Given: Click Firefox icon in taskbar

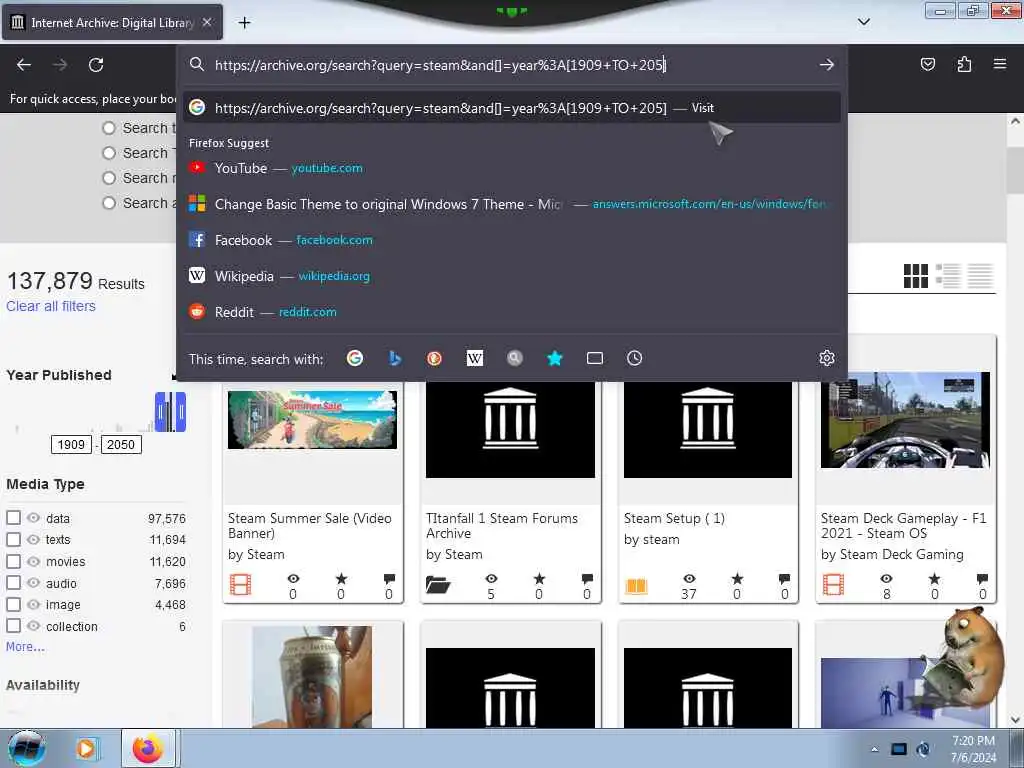Looking at the screenshot, I should [148, 748].
